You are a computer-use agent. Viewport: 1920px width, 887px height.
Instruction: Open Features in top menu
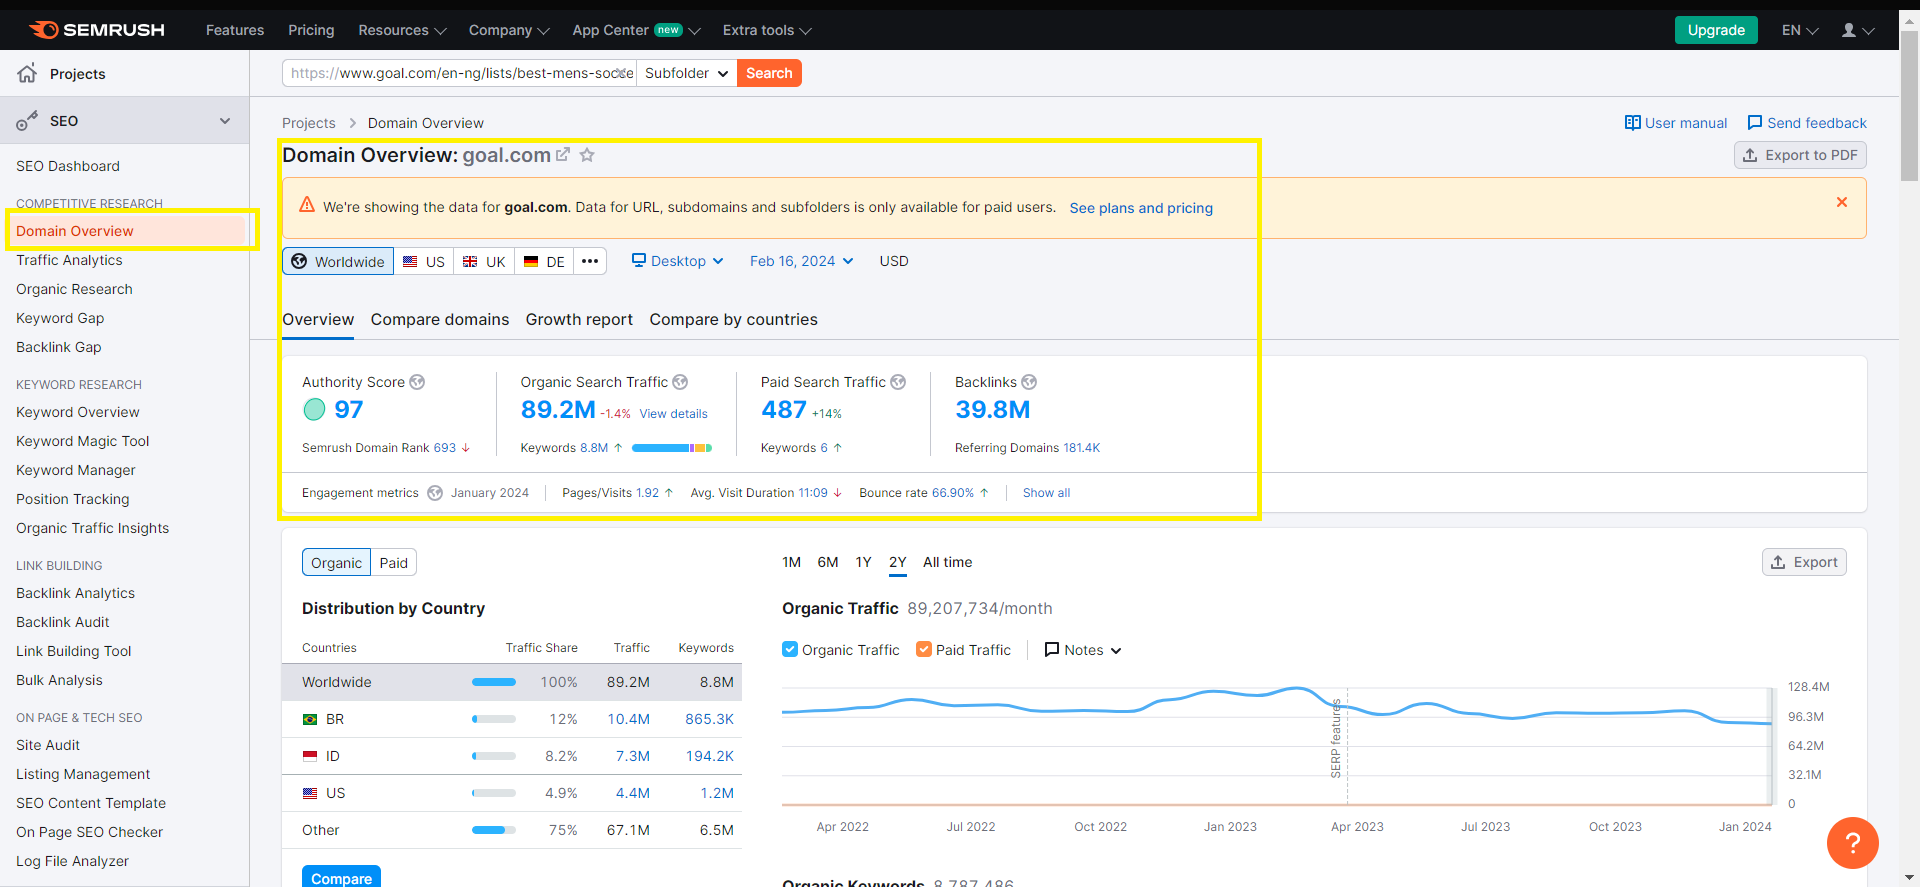(x=235, y=30)
